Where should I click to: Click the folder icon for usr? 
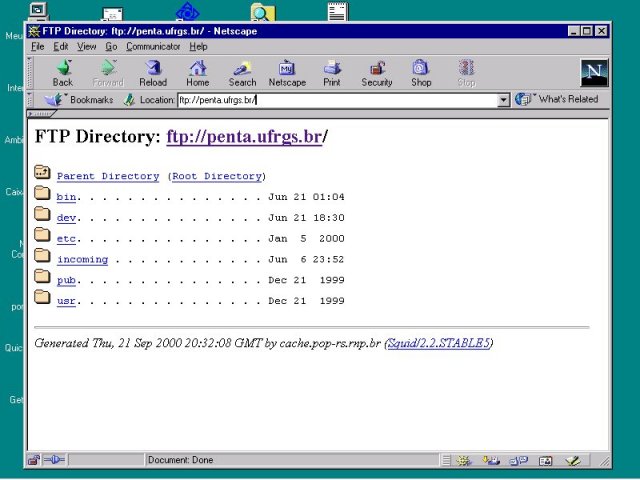click(x=42, y=297)
